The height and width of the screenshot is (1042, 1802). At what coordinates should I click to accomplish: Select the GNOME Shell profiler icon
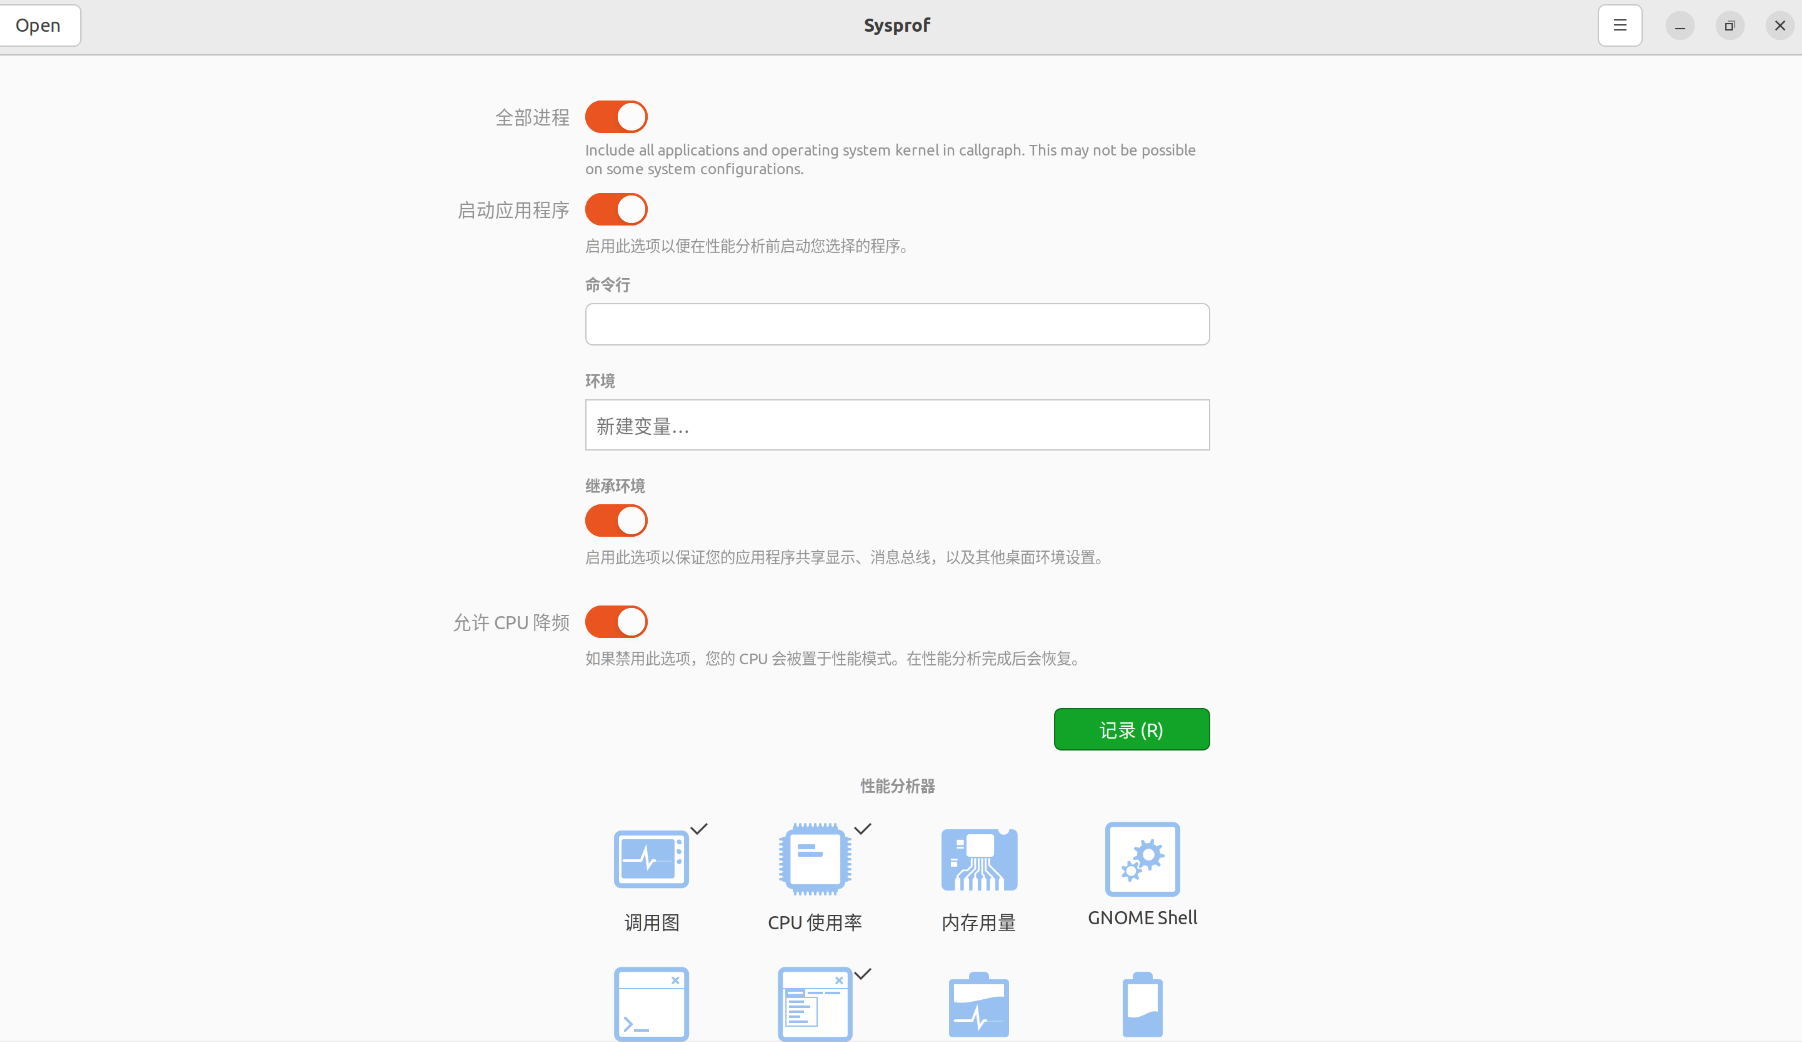pyautogui.click(x=1142, y=859)
